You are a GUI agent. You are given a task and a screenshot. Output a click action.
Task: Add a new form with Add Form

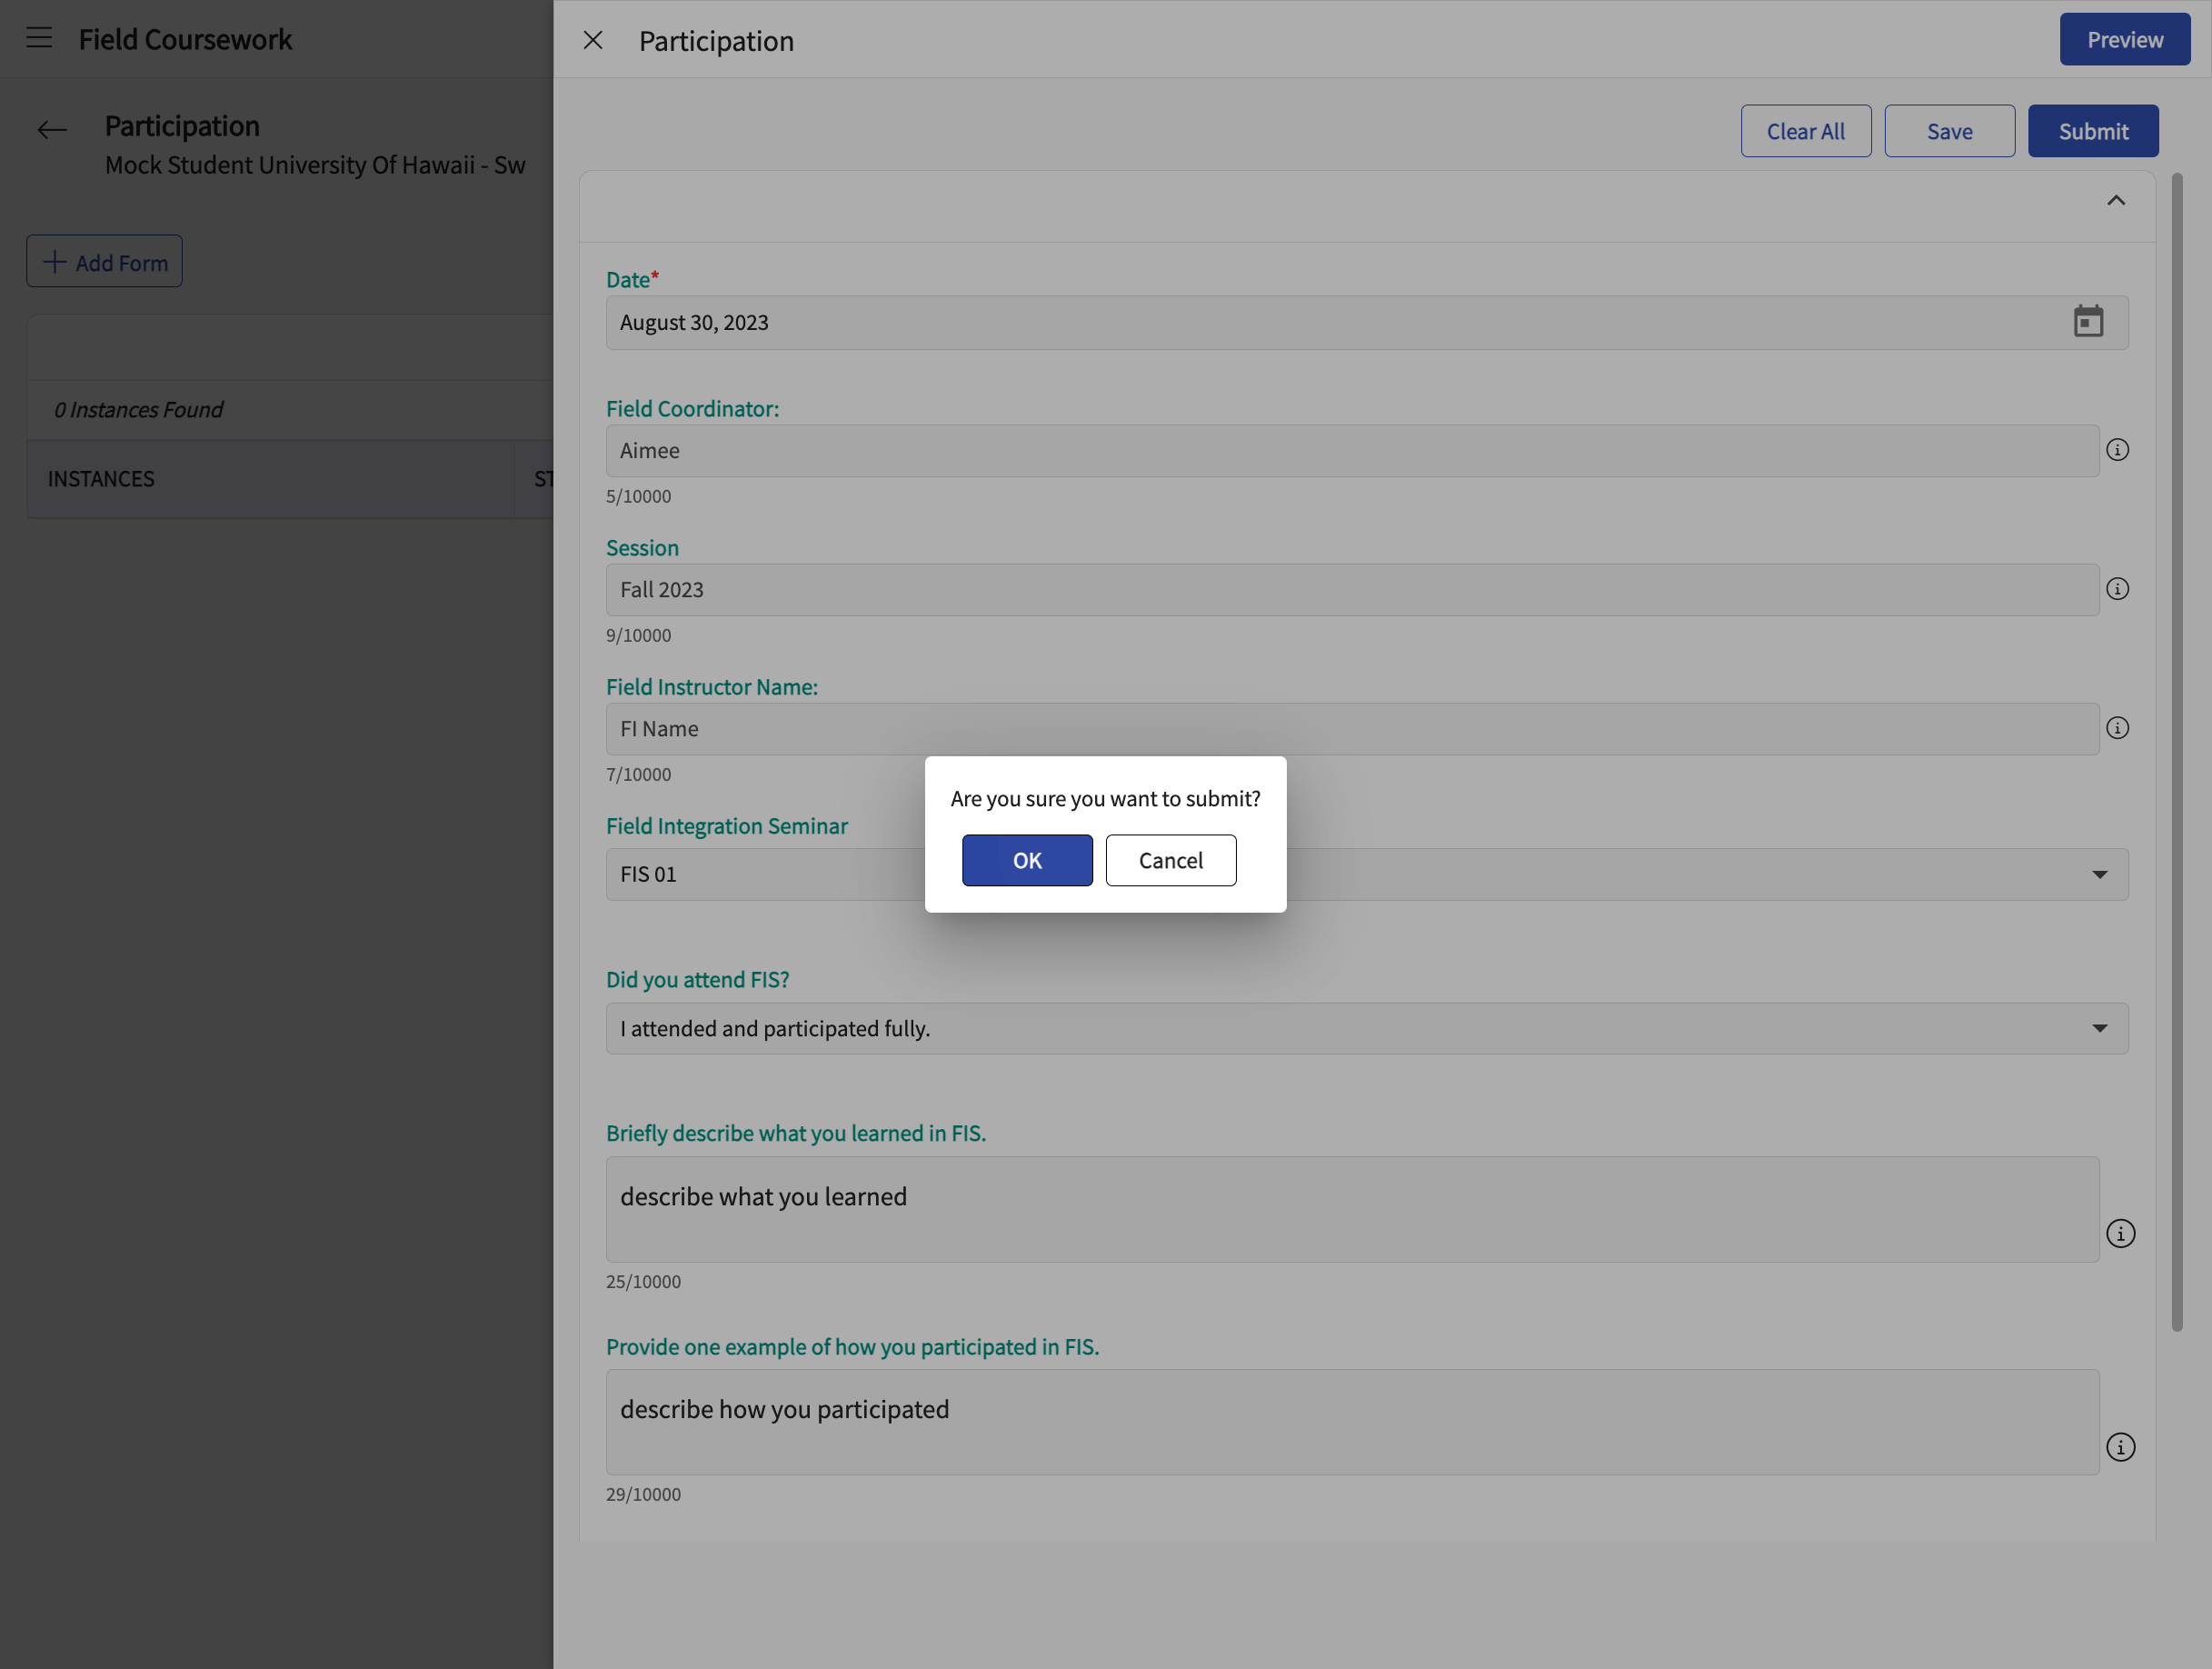coord(104,261)
